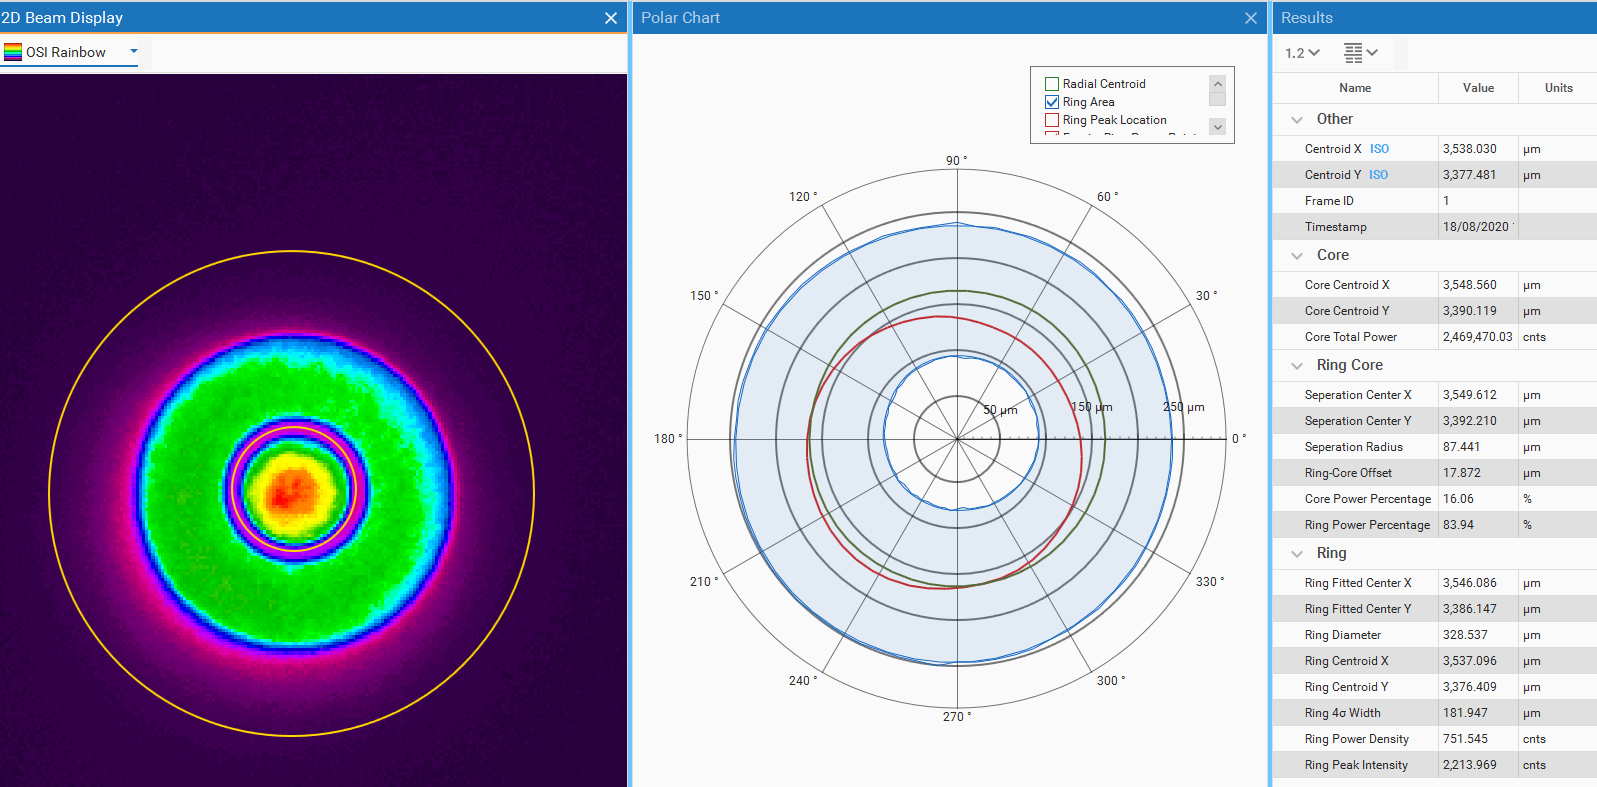Viewport: 1597px width, 787px height.
Task: Collapse the Ring Core group chevron
Action: click(x=1297, y=366)
